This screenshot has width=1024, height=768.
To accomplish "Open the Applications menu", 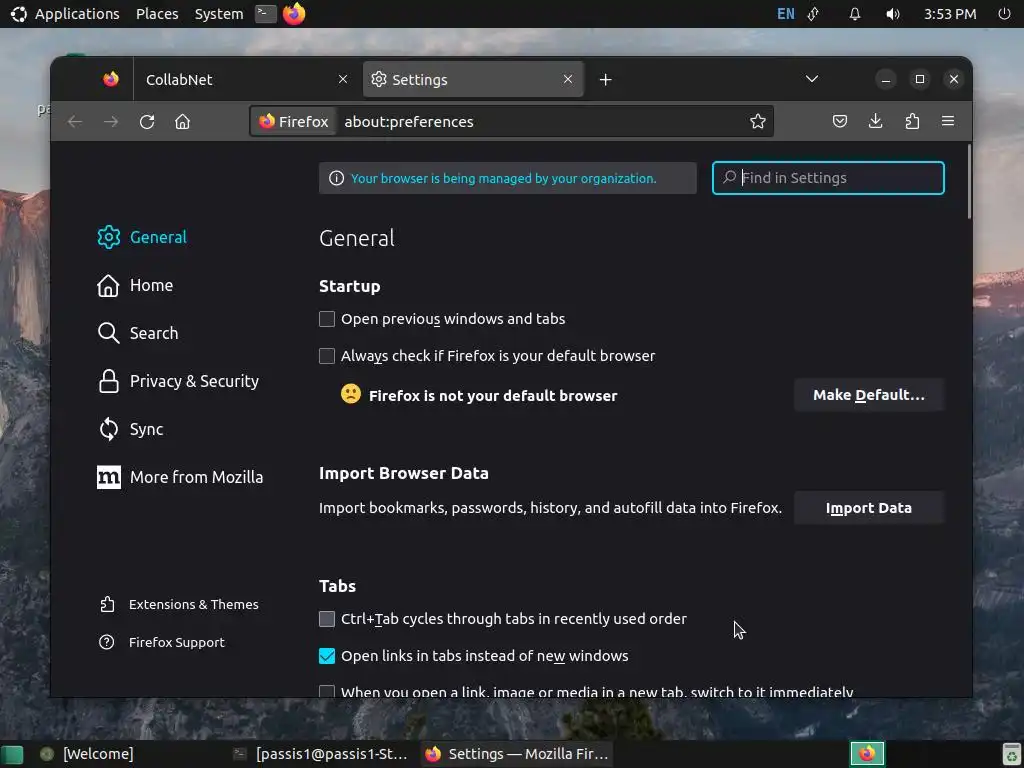I will point(66,14).
